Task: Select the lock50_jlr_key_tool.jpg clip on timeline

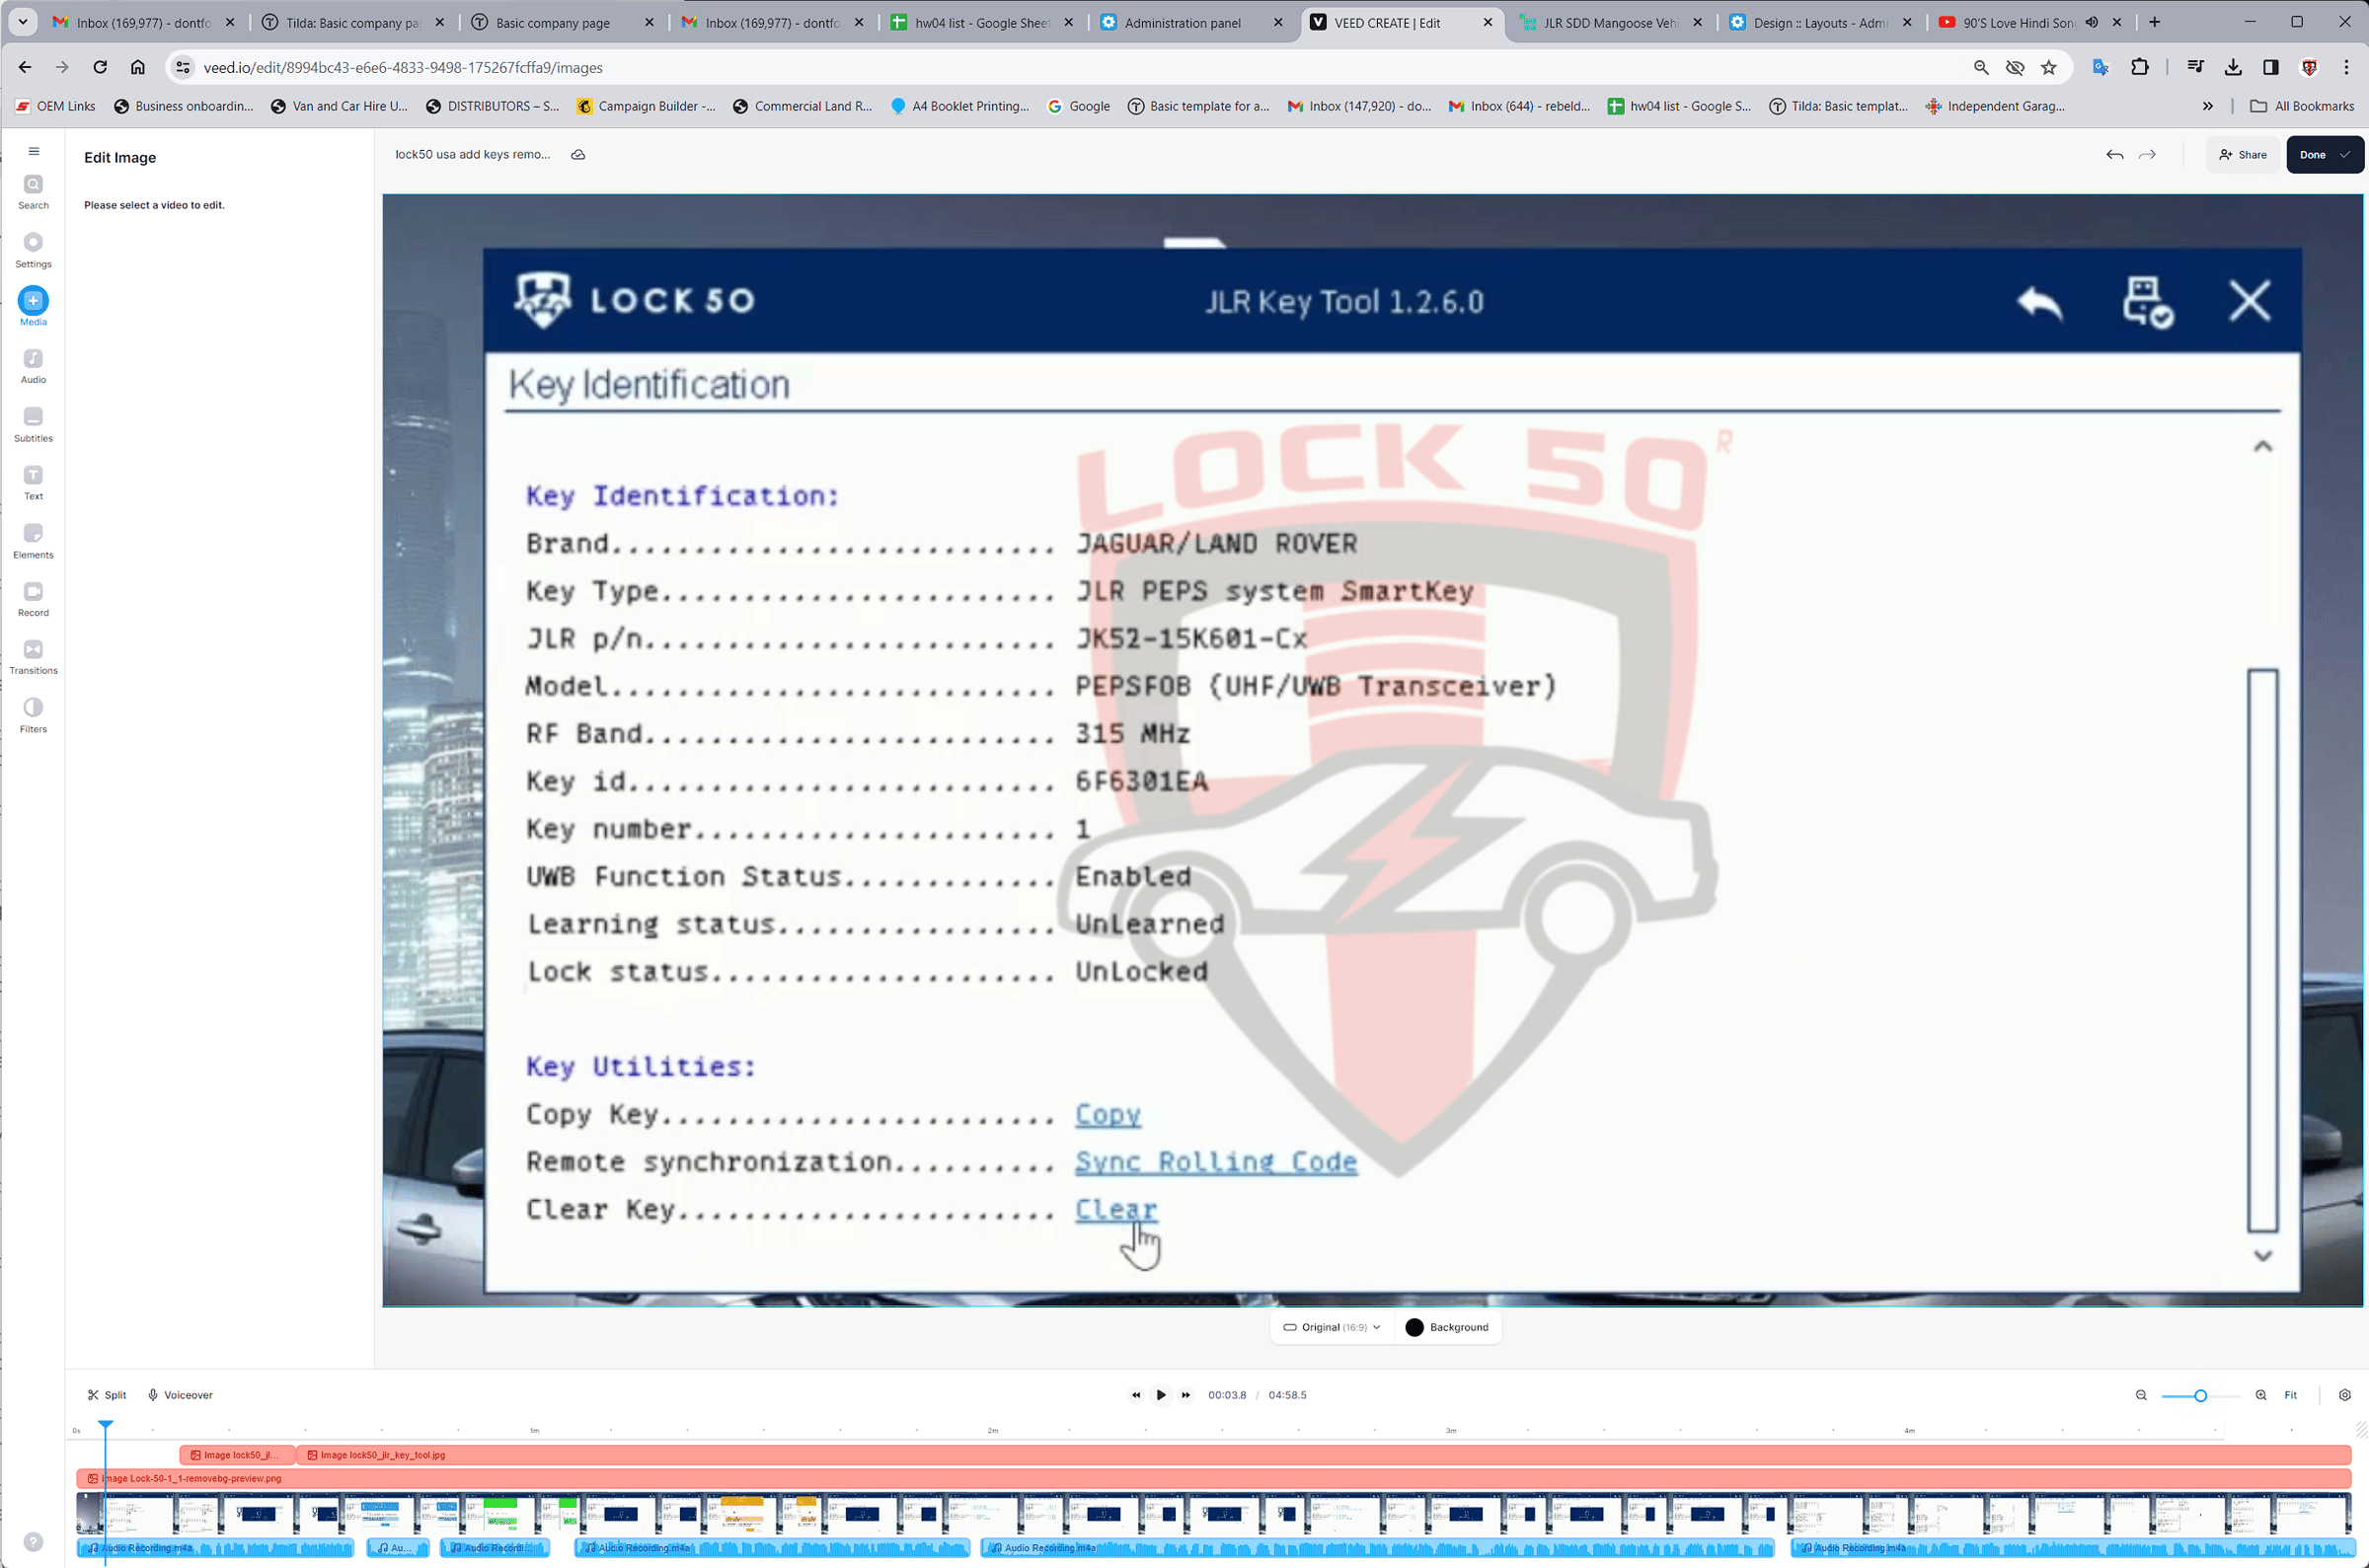Action: pos(380,1455)
